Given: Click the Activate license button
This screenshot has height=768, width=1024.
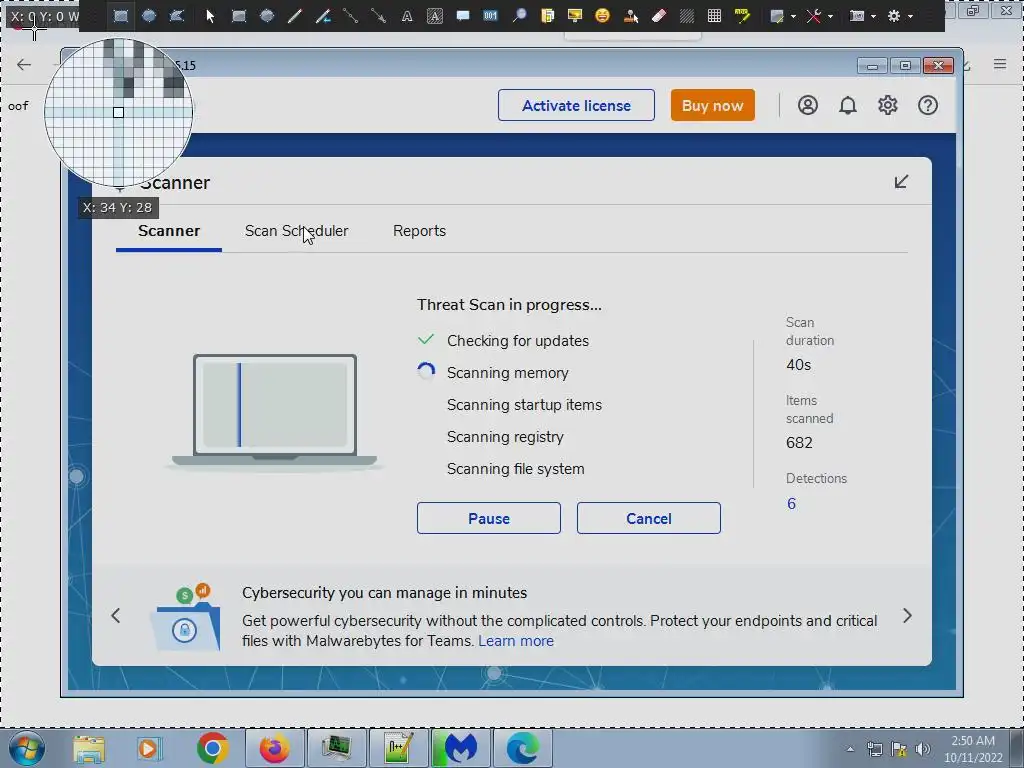Looking at the screenshot, I should tap(576, 105).
